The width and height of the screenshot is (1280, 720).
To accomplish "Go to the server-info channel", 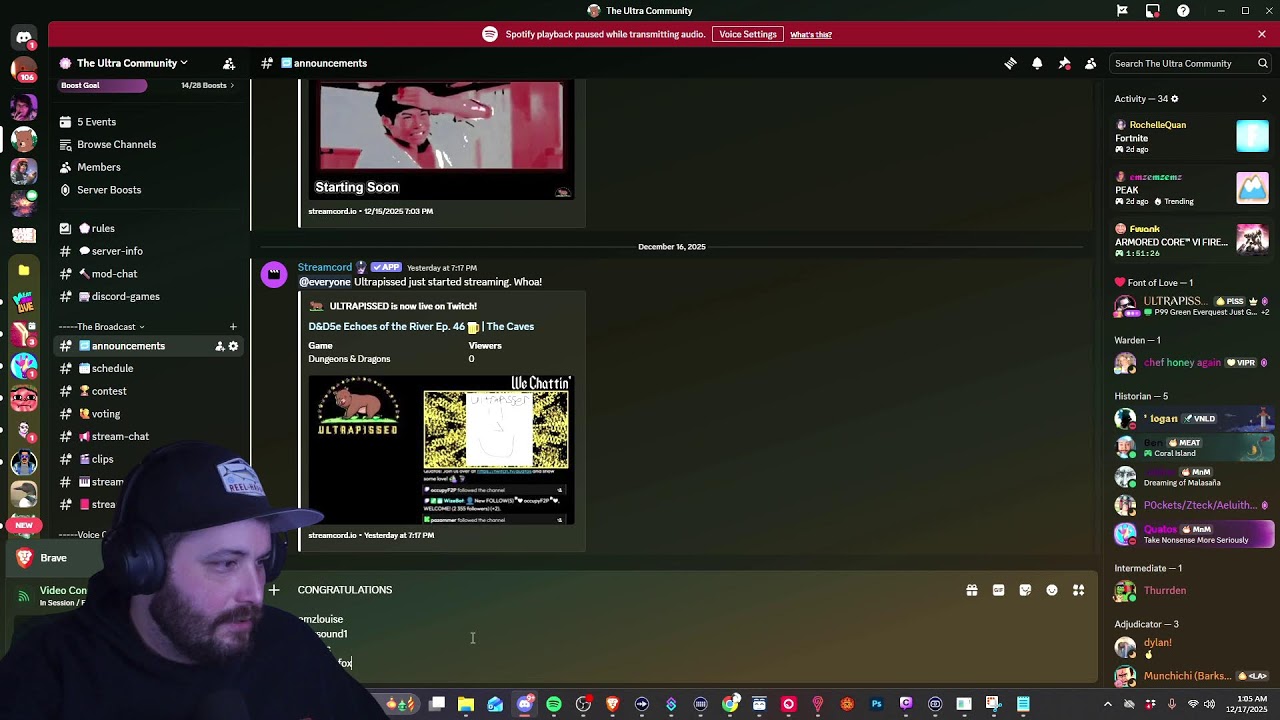I will click(150, 251).
